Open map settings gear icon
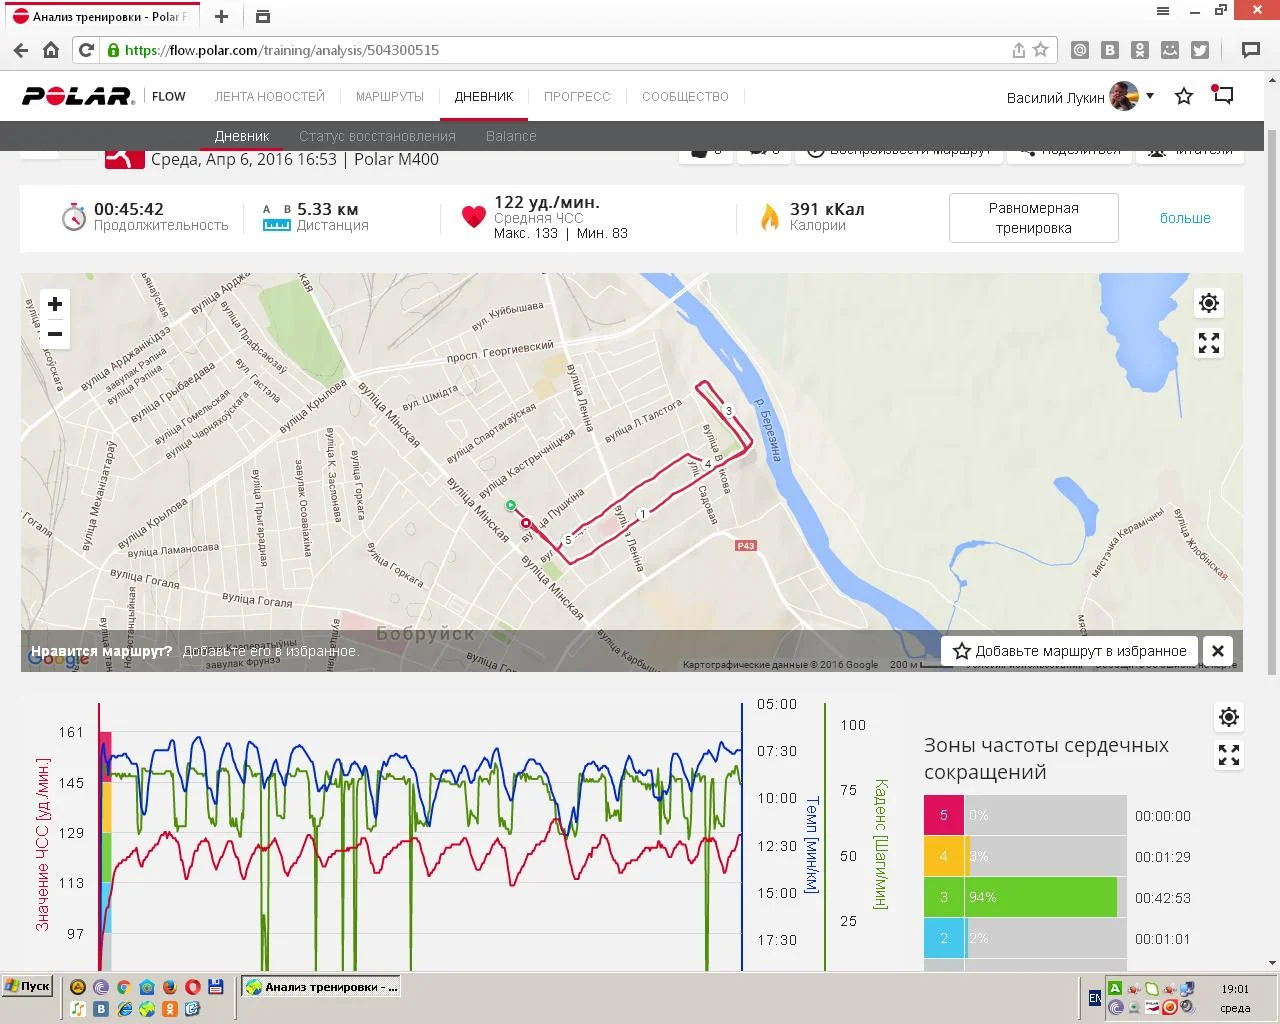Viewport: 1280px width, 1024px height. tap(1209, 303)
